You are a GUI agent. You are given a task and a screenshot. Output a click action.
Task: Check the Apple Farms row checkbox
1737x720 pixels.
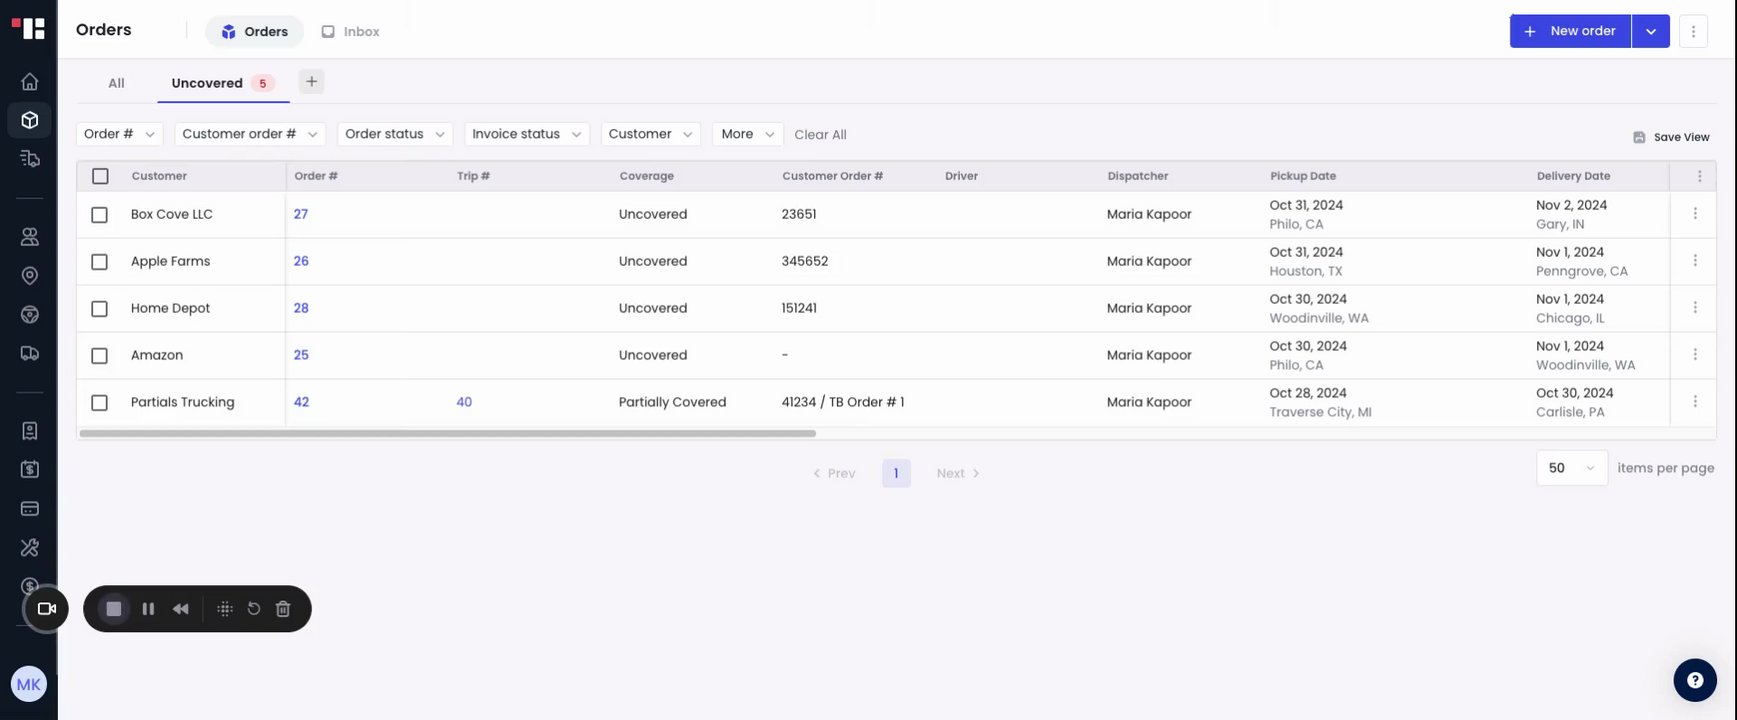[99, 262]
